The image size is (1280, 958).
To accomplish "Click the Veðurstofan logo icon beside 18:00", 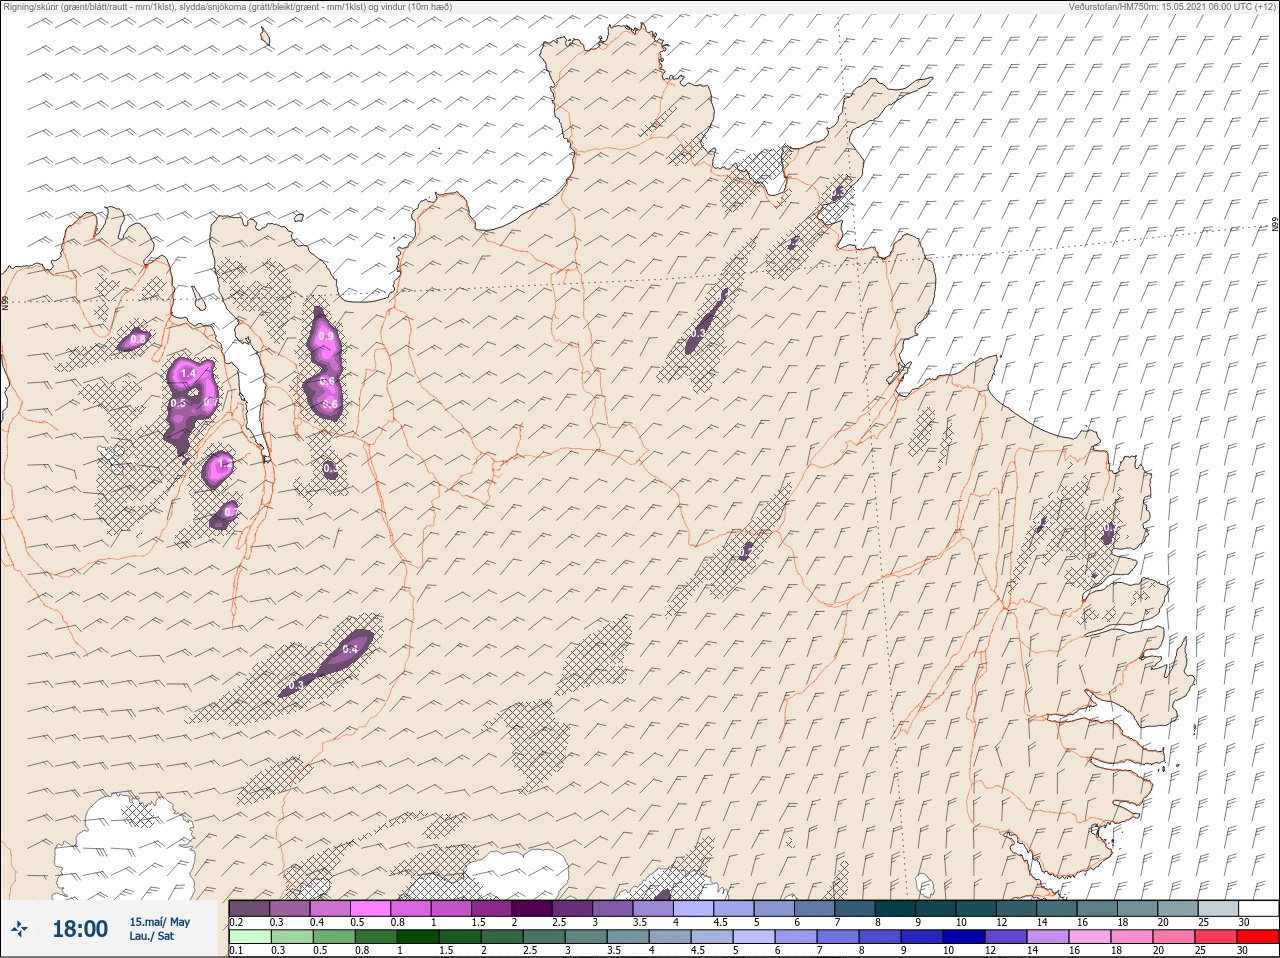I will pyautogui.click(x=21, y=929).
